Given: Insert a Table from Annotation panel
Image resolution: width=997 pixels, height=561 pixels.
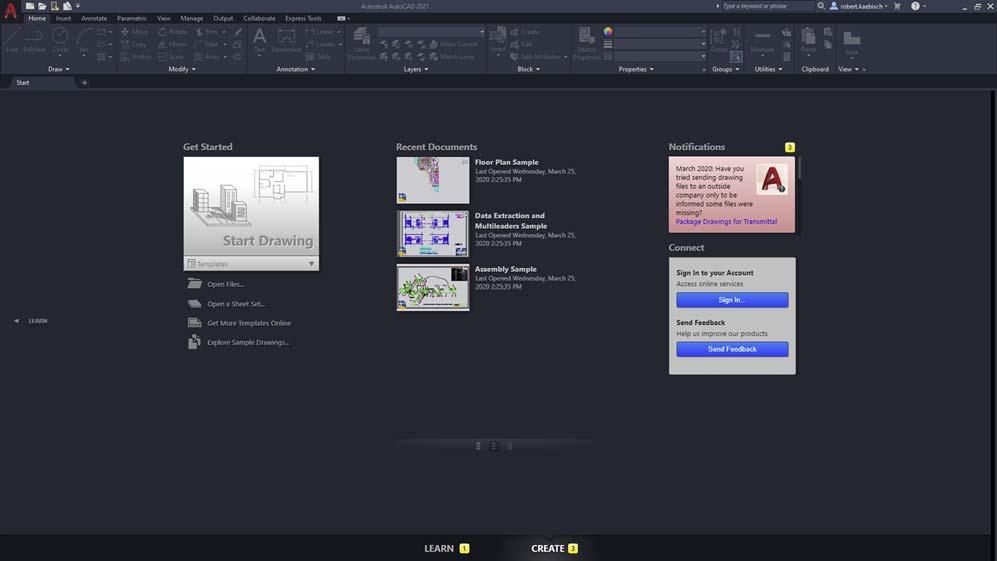Looking at the screenshot, I should tap(319, 57).
